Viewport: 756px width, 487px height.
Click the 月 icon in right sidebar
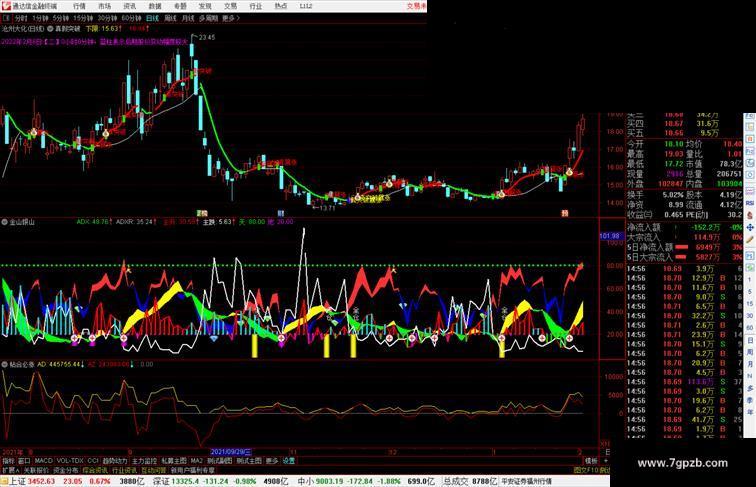pos(750,364)
